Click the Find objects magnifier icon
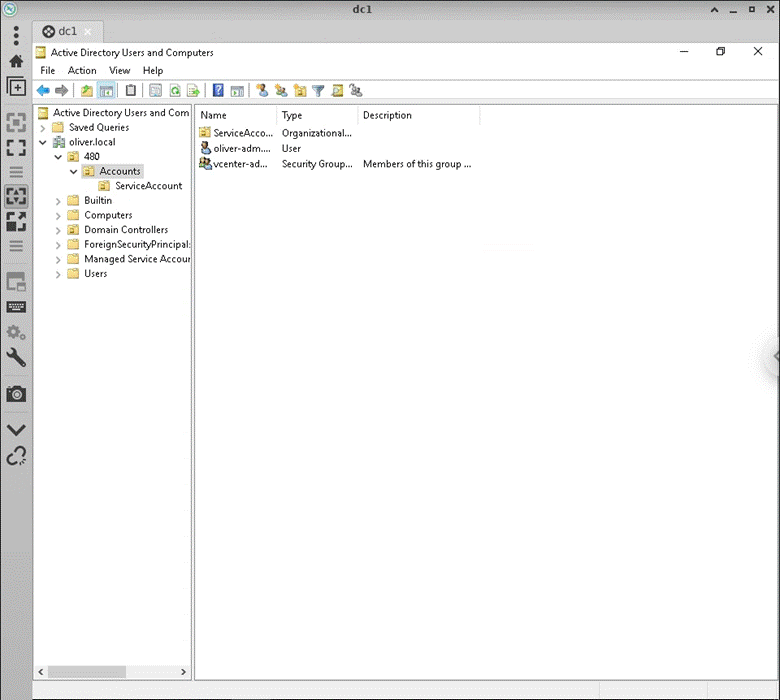780x700 pixels. (337, 91)
